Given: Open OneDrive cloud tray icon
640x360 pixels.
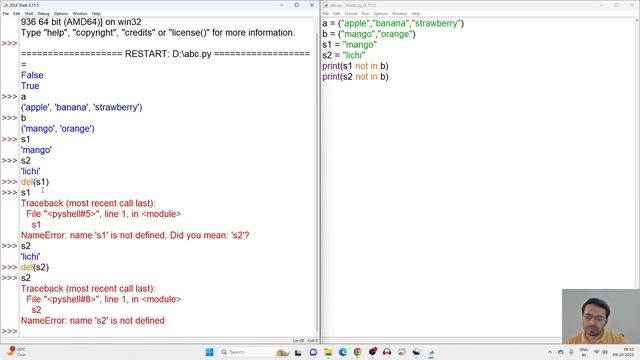Looking at the screenshot, I should (x=561, y=352).
